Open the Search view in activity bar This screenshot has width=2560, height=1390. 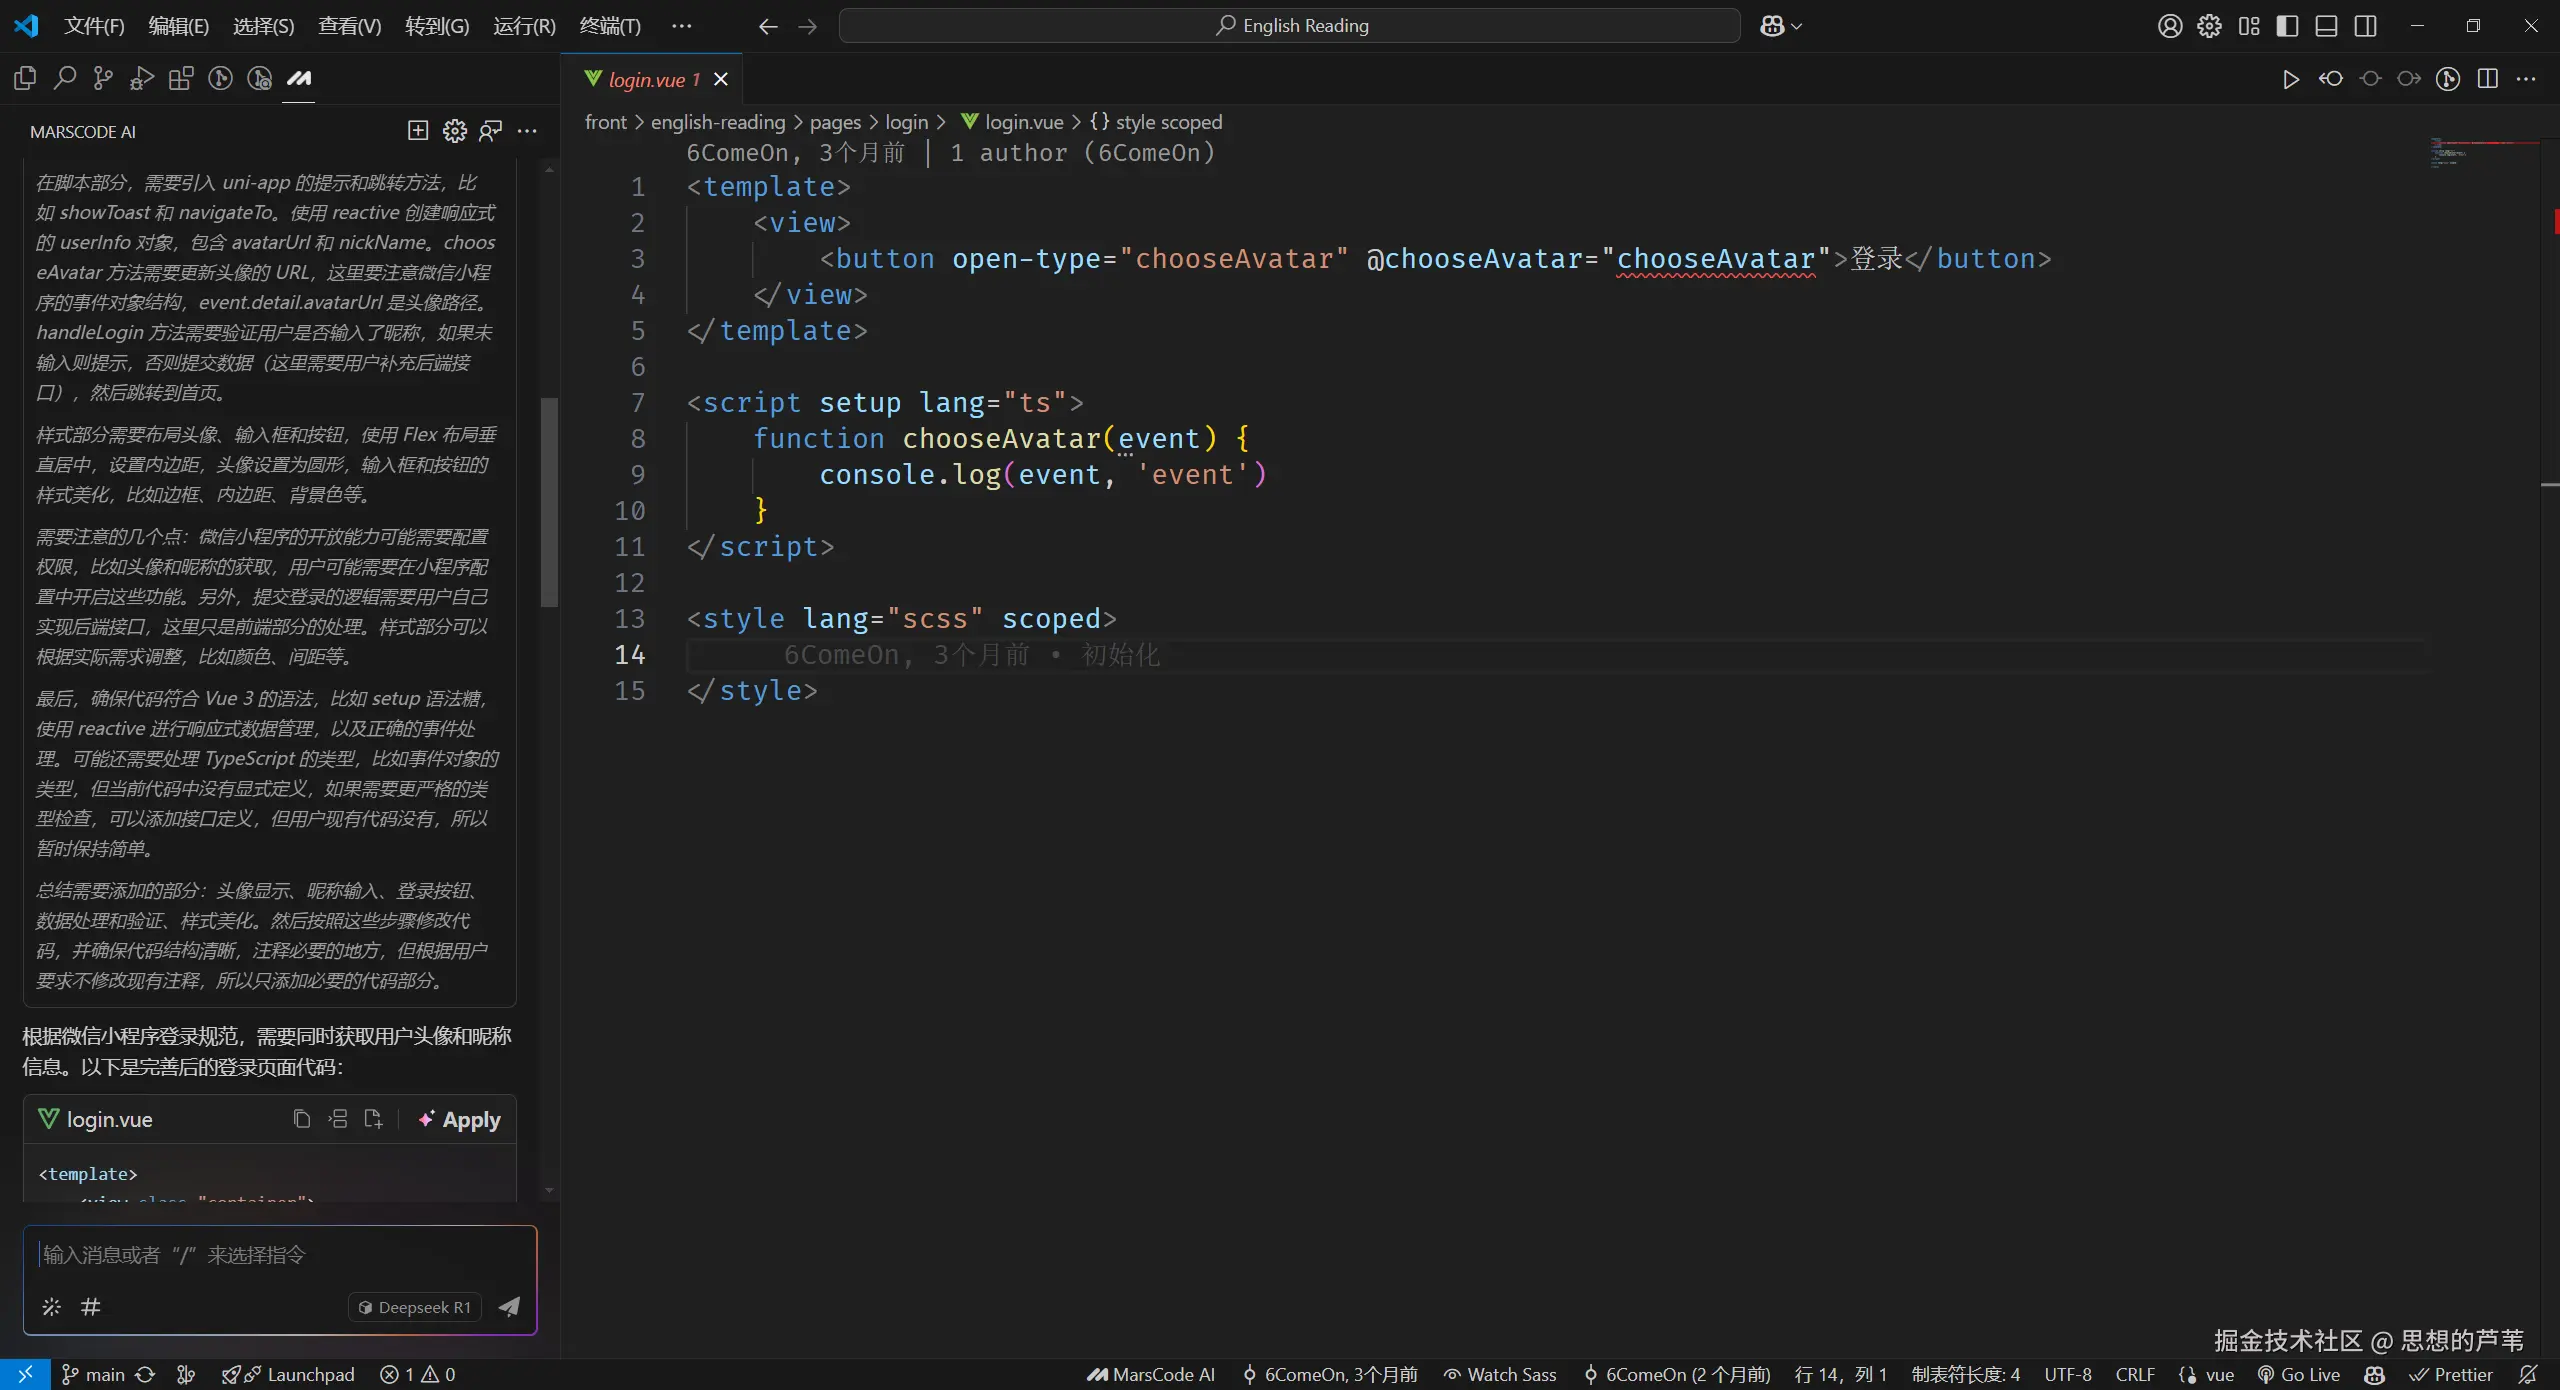point(65,78)
